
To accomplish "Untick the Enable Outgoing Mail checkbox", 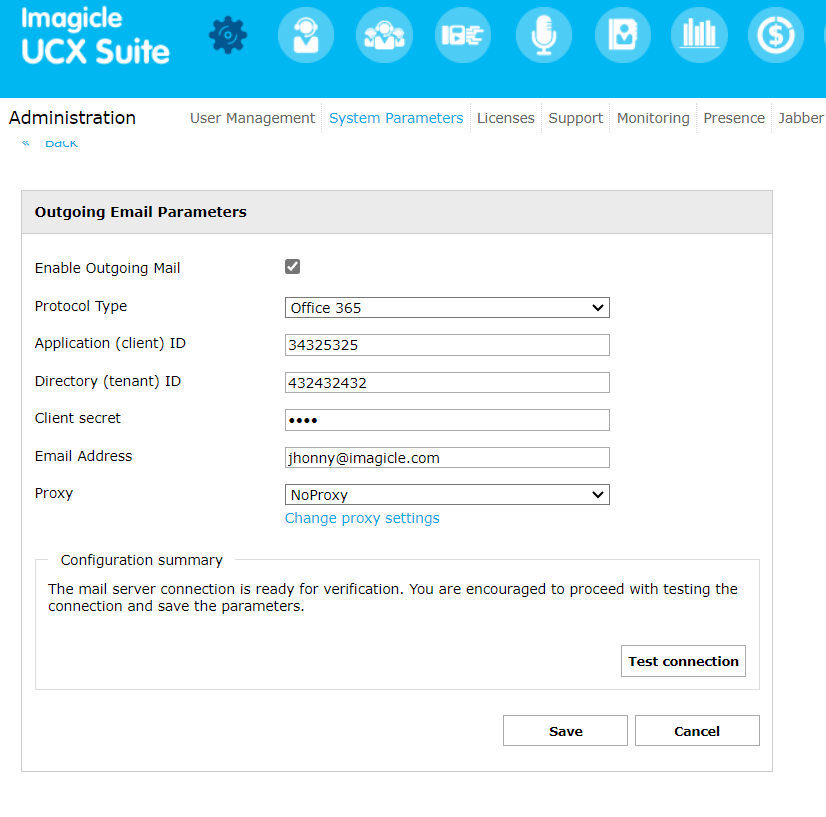I will pos(292,267).
